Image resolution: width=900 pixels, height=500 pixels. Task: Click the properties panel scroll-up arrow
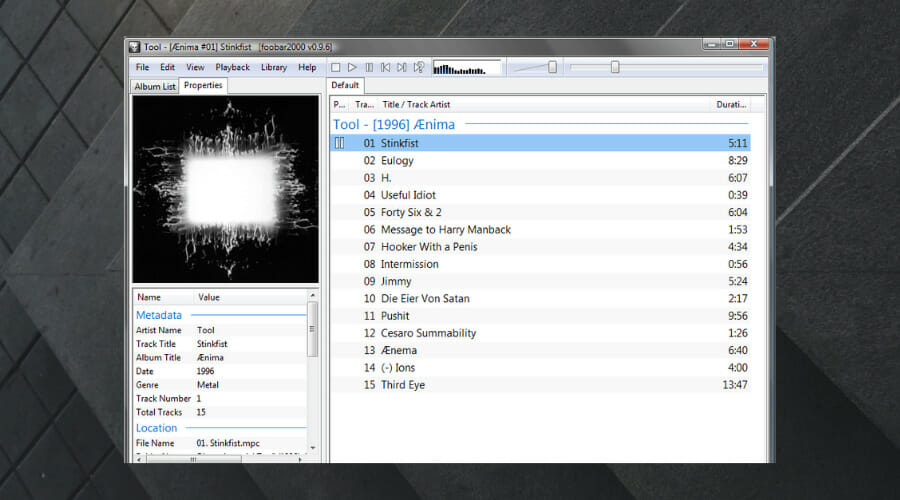point(313,295)
